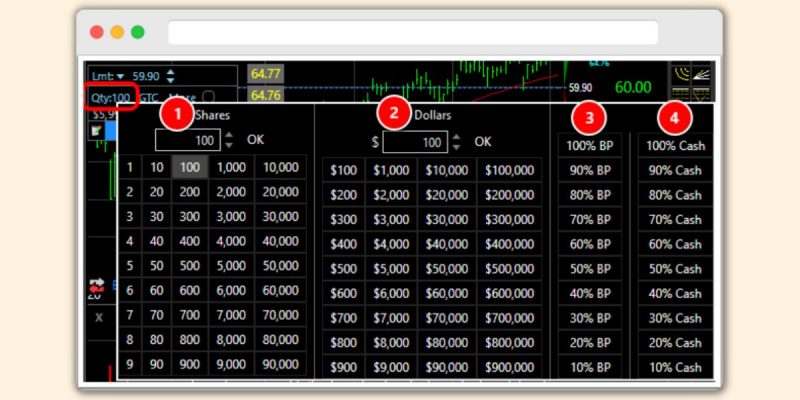The height and width of the screenshot is (400, 800).
Task: Click the green 60.00 last price
Action: coord(633,88)
